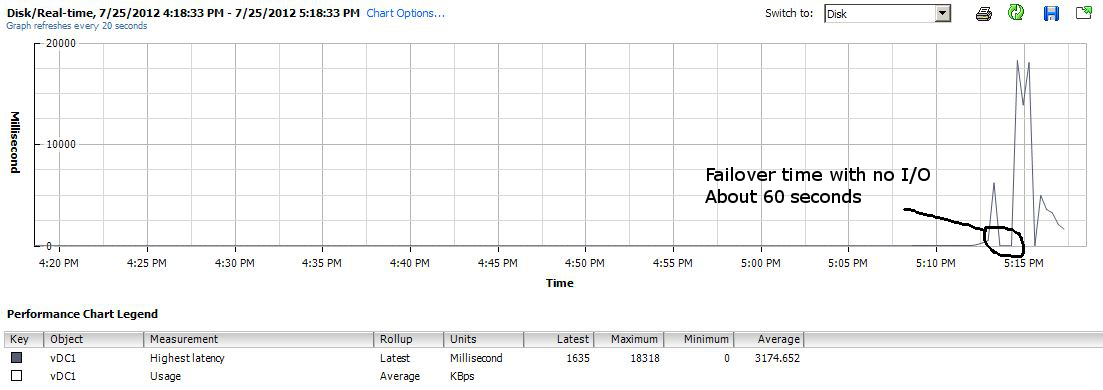Click the highest latency spike on the chart

click(x=1017, y=61)
